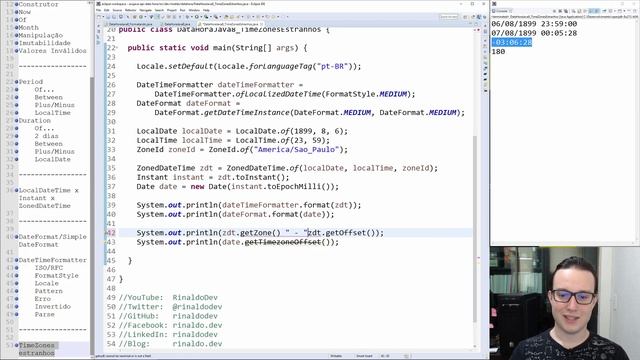Click the Clear Console icon
Image resolution: width=640 pixels, height=360 pixels.
[573, 11]
